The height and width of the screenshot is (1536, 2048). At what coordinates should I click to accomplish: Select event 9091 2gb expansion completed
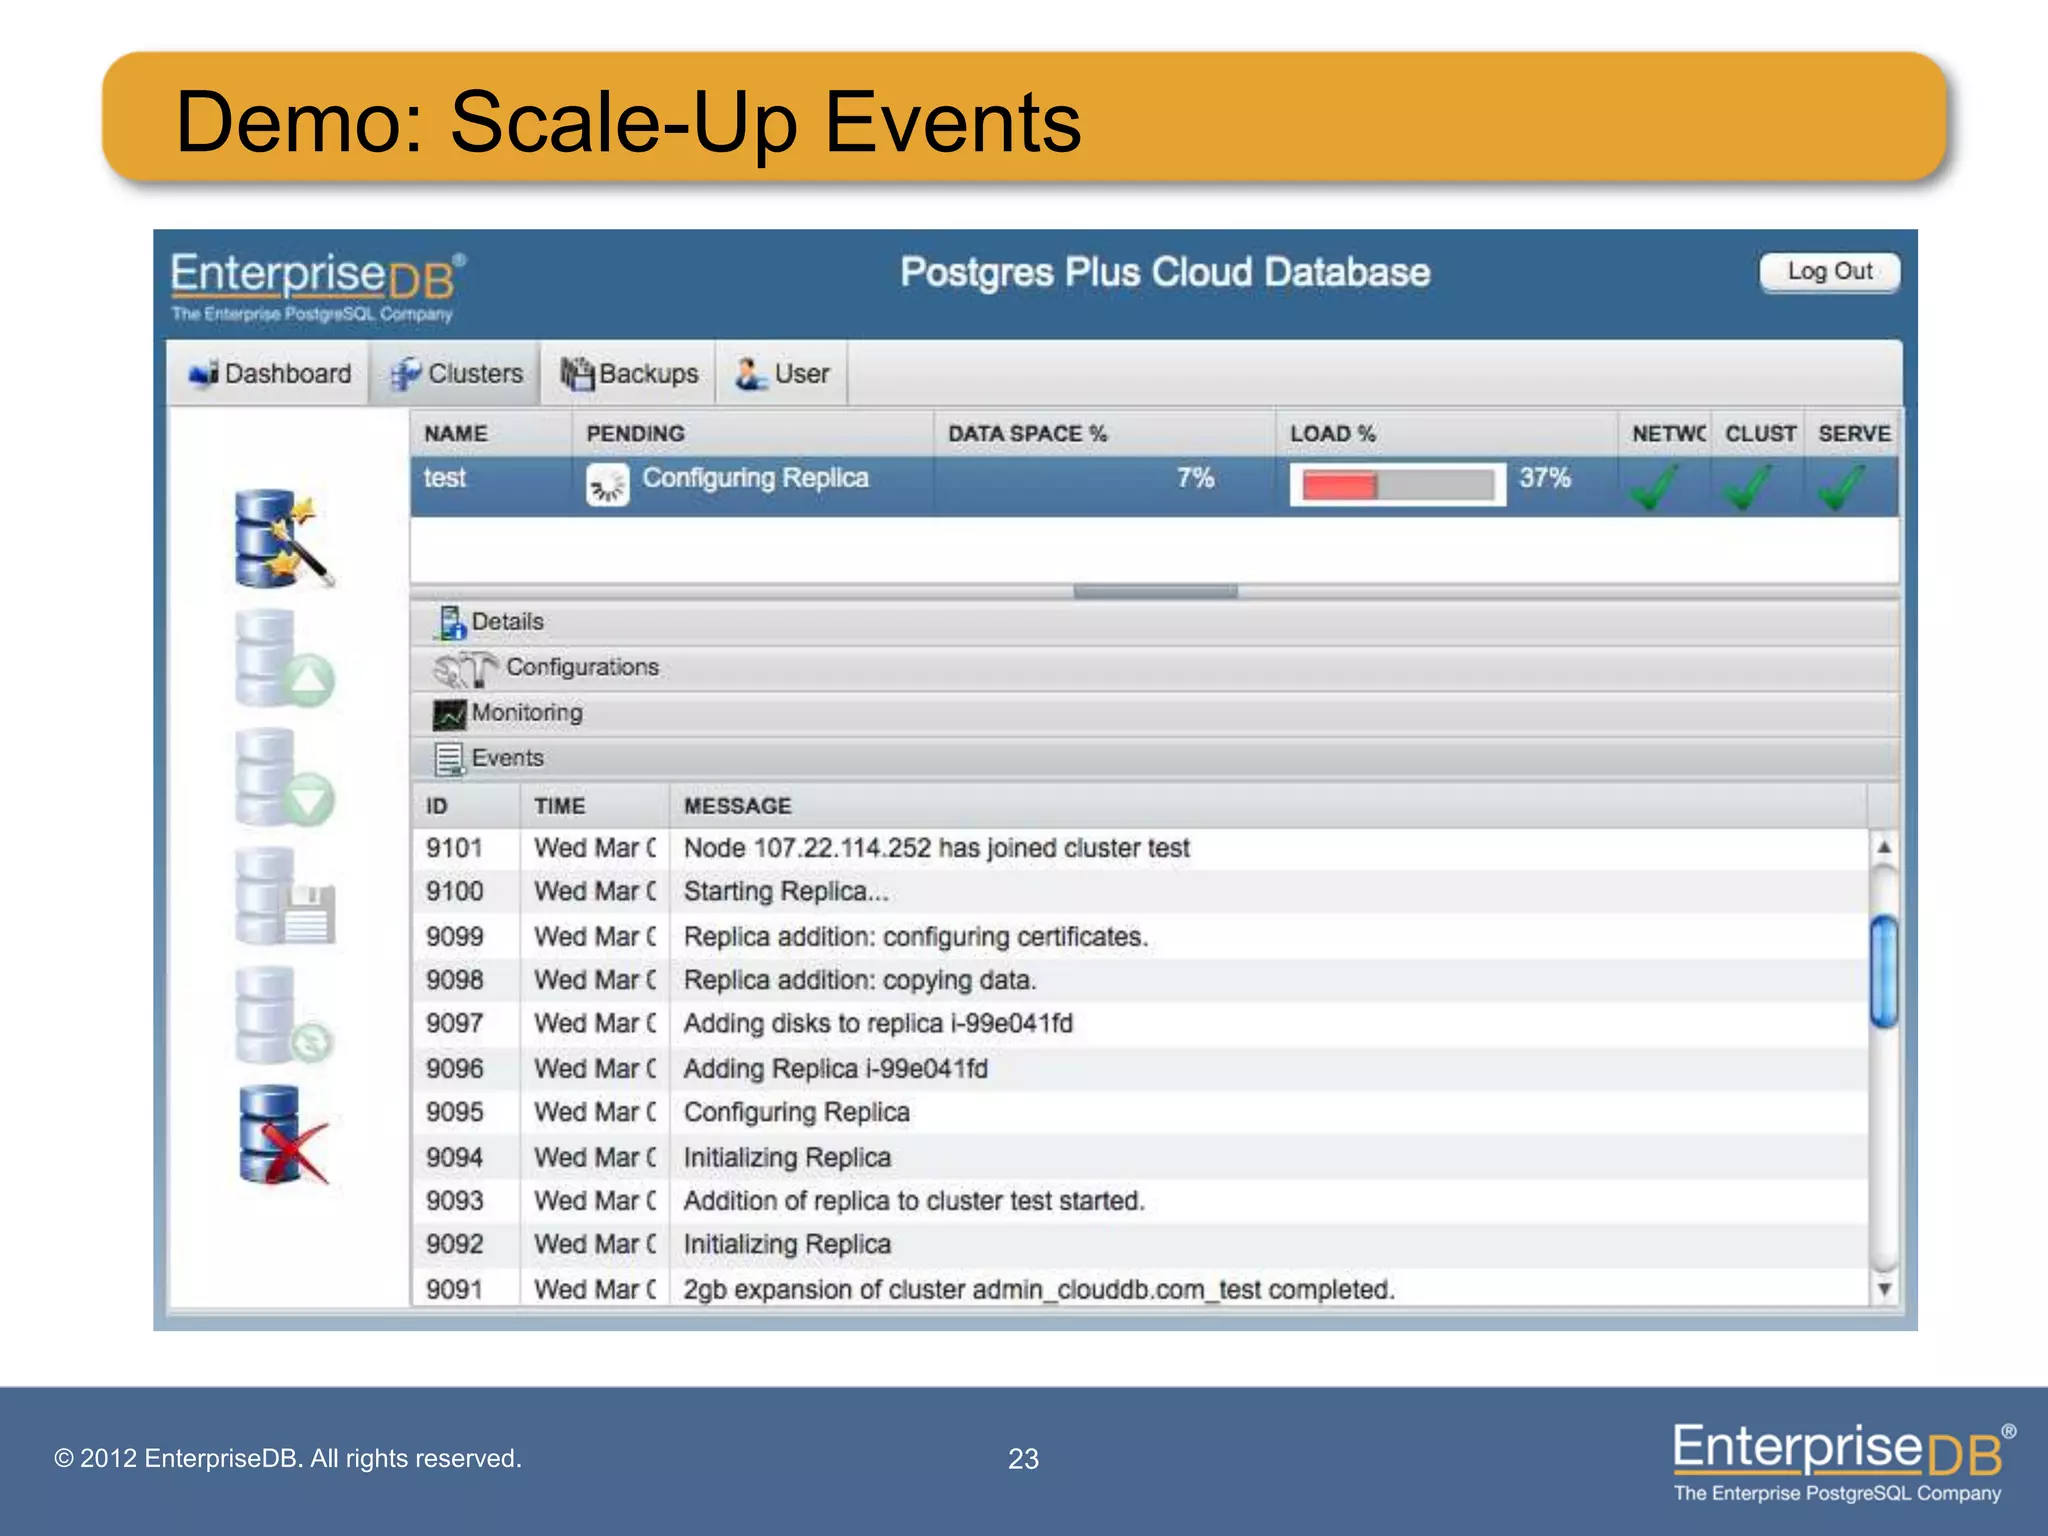pos(1140,1289)
